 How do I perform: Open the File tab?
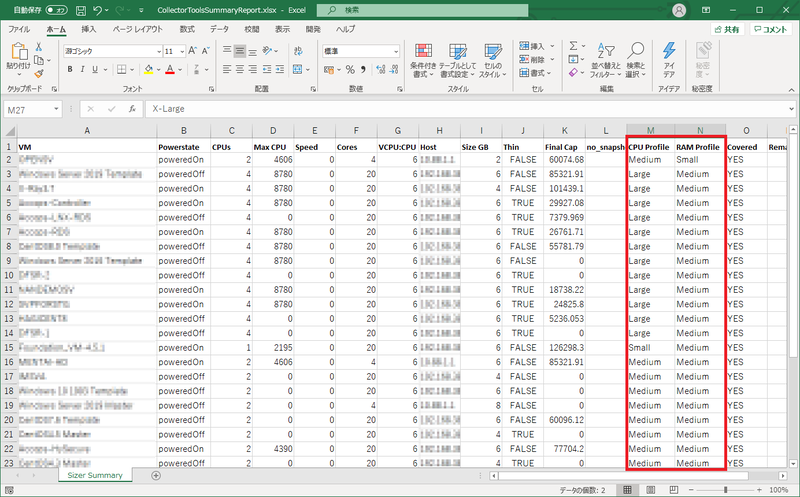(19, 29)
